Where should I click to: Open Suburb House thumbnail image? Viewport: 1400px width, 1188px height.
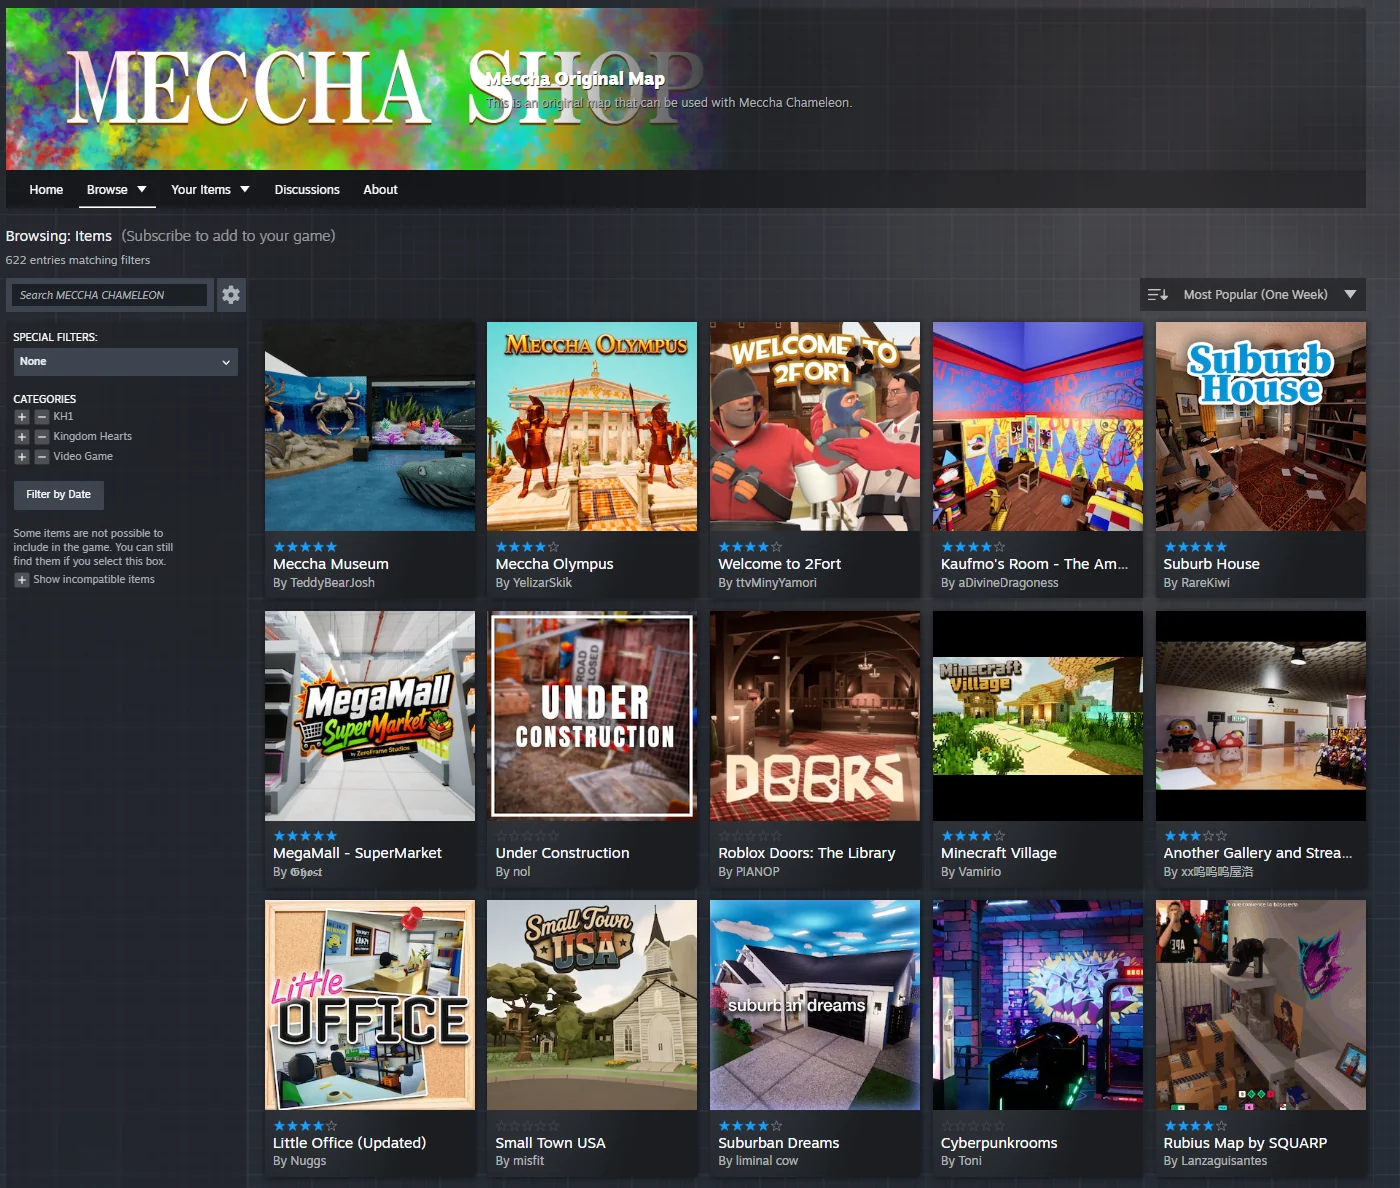pyautogui.click(x=1261, y=426)
